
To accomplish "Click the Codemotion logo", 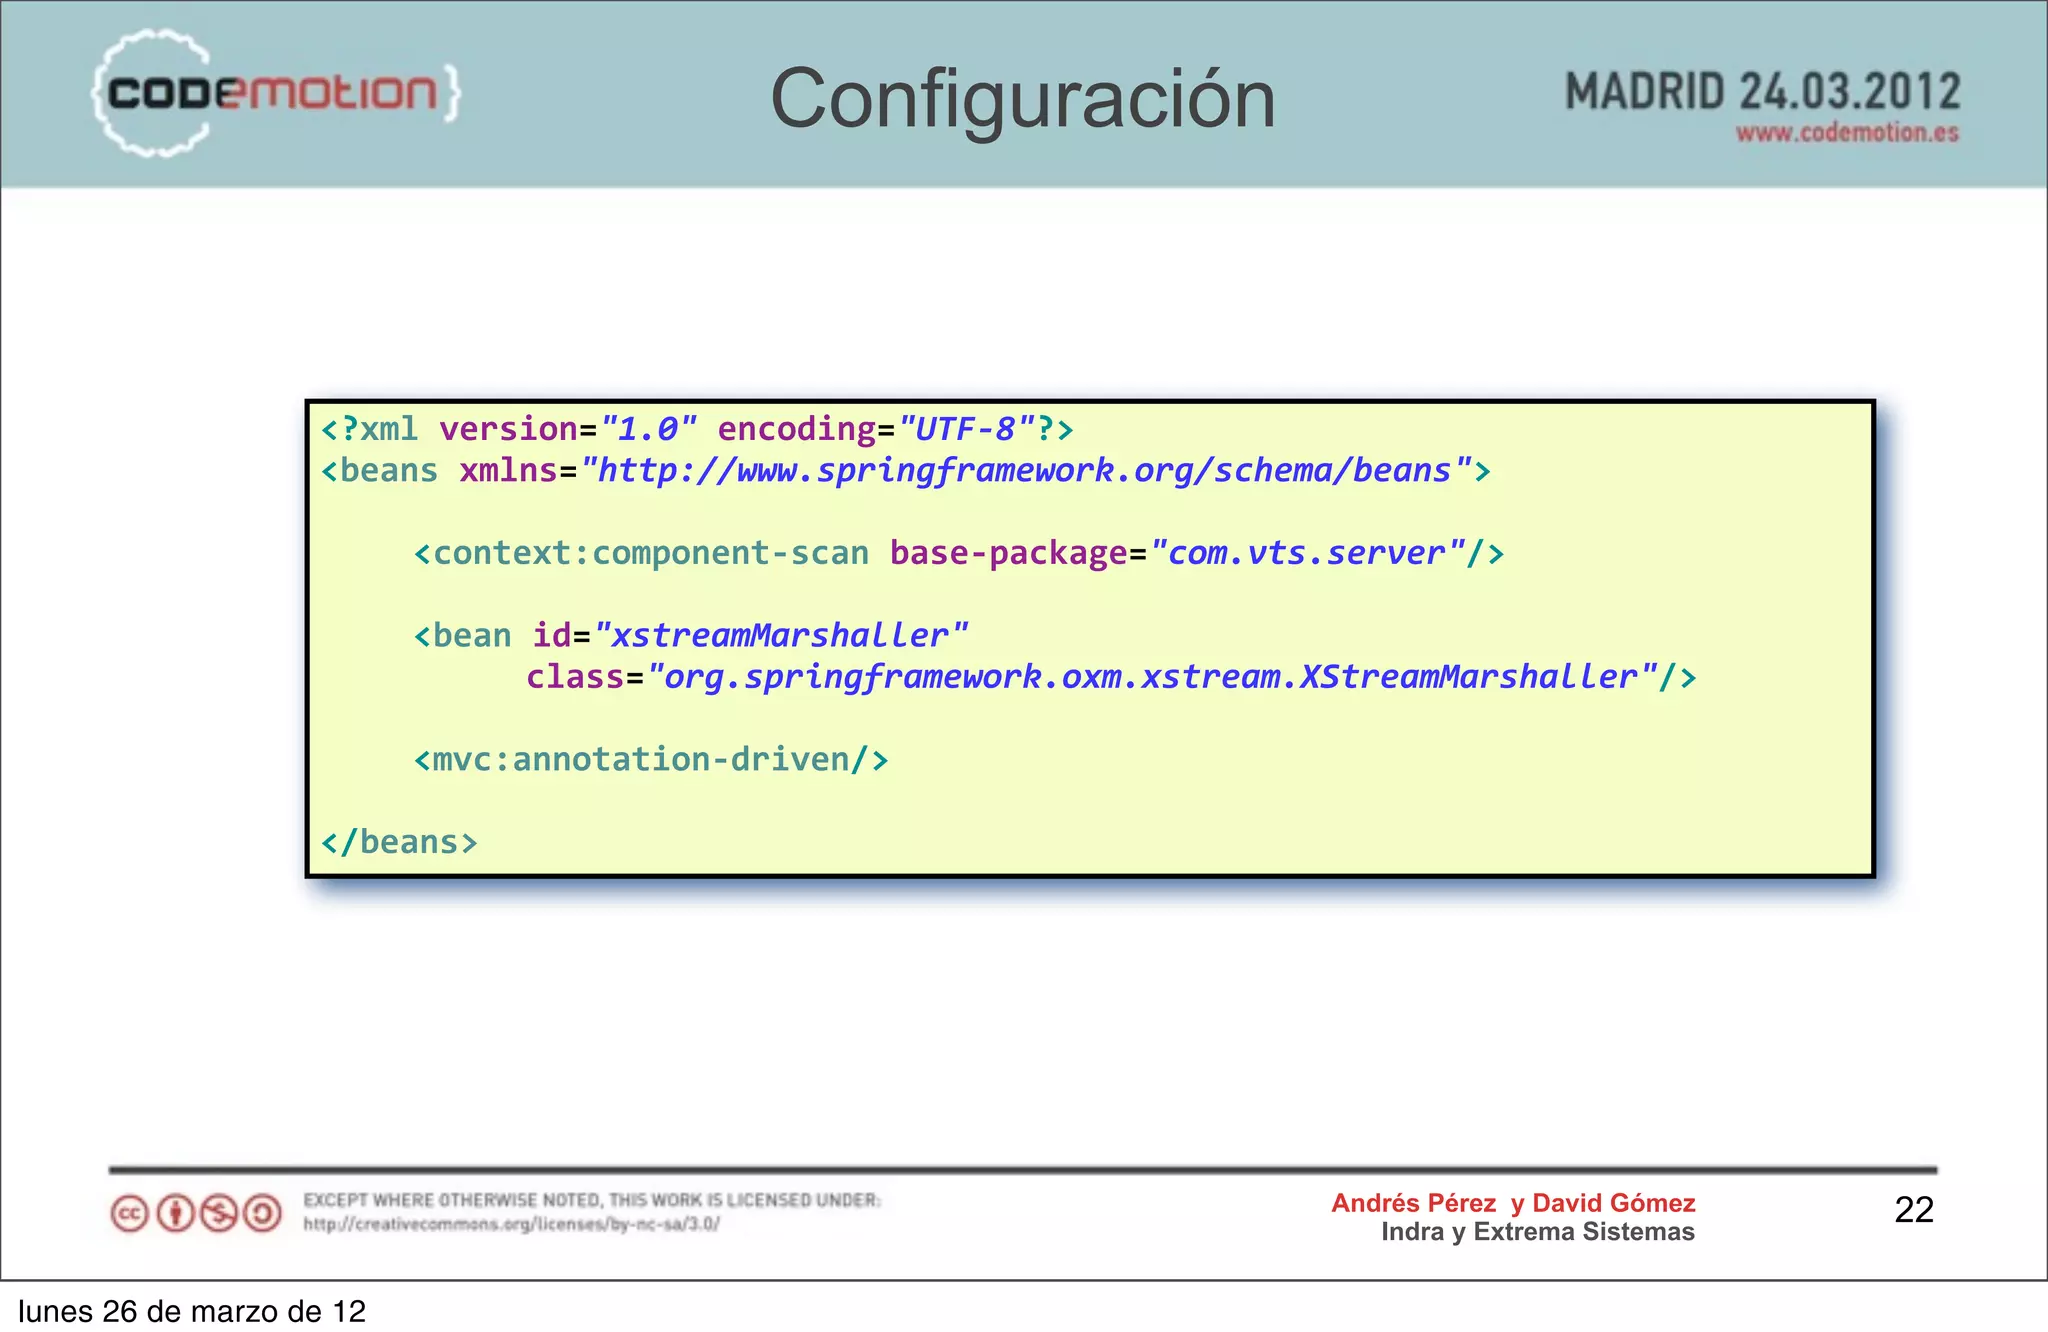I will 275,93.
